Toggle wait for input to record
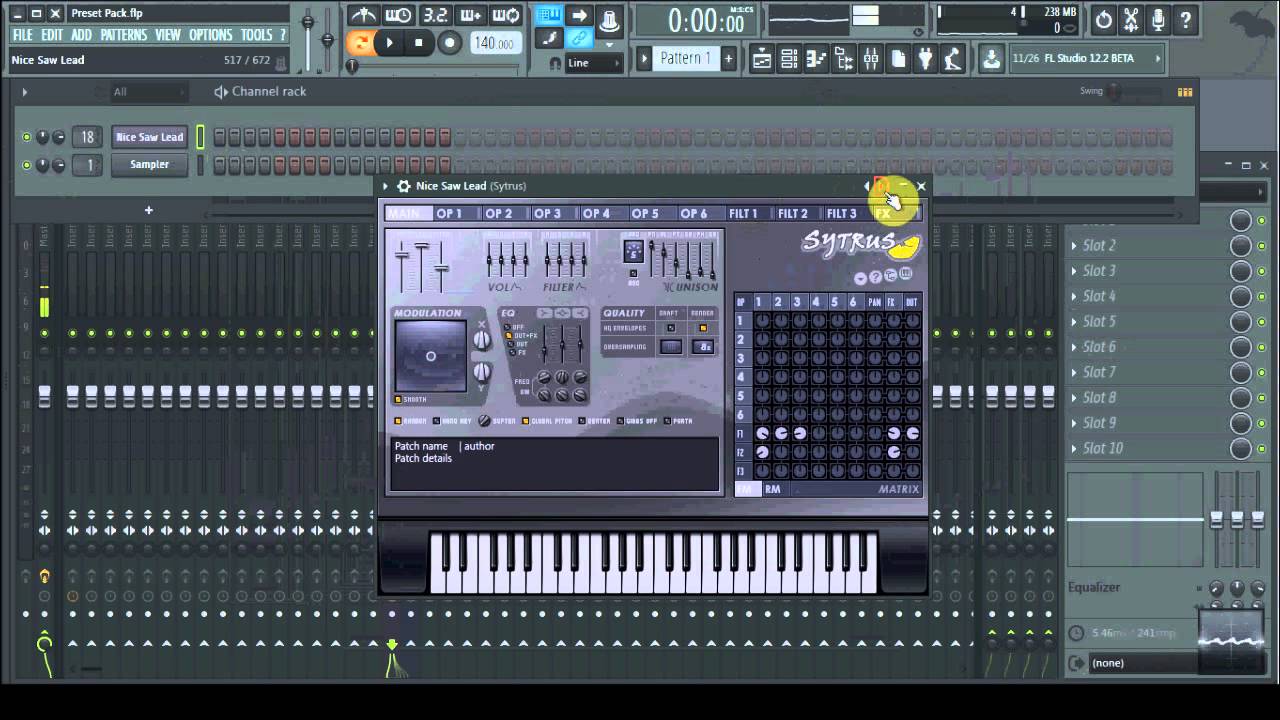Screen dimensions: 1280x720 pyautogui.click(x=398, y=15)
